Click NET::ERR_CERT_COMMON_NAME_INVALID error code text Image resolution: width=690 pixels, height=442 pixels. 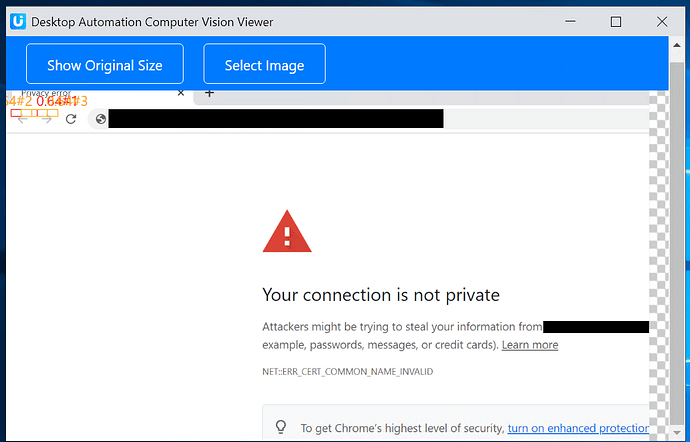(x=348, y=372)
